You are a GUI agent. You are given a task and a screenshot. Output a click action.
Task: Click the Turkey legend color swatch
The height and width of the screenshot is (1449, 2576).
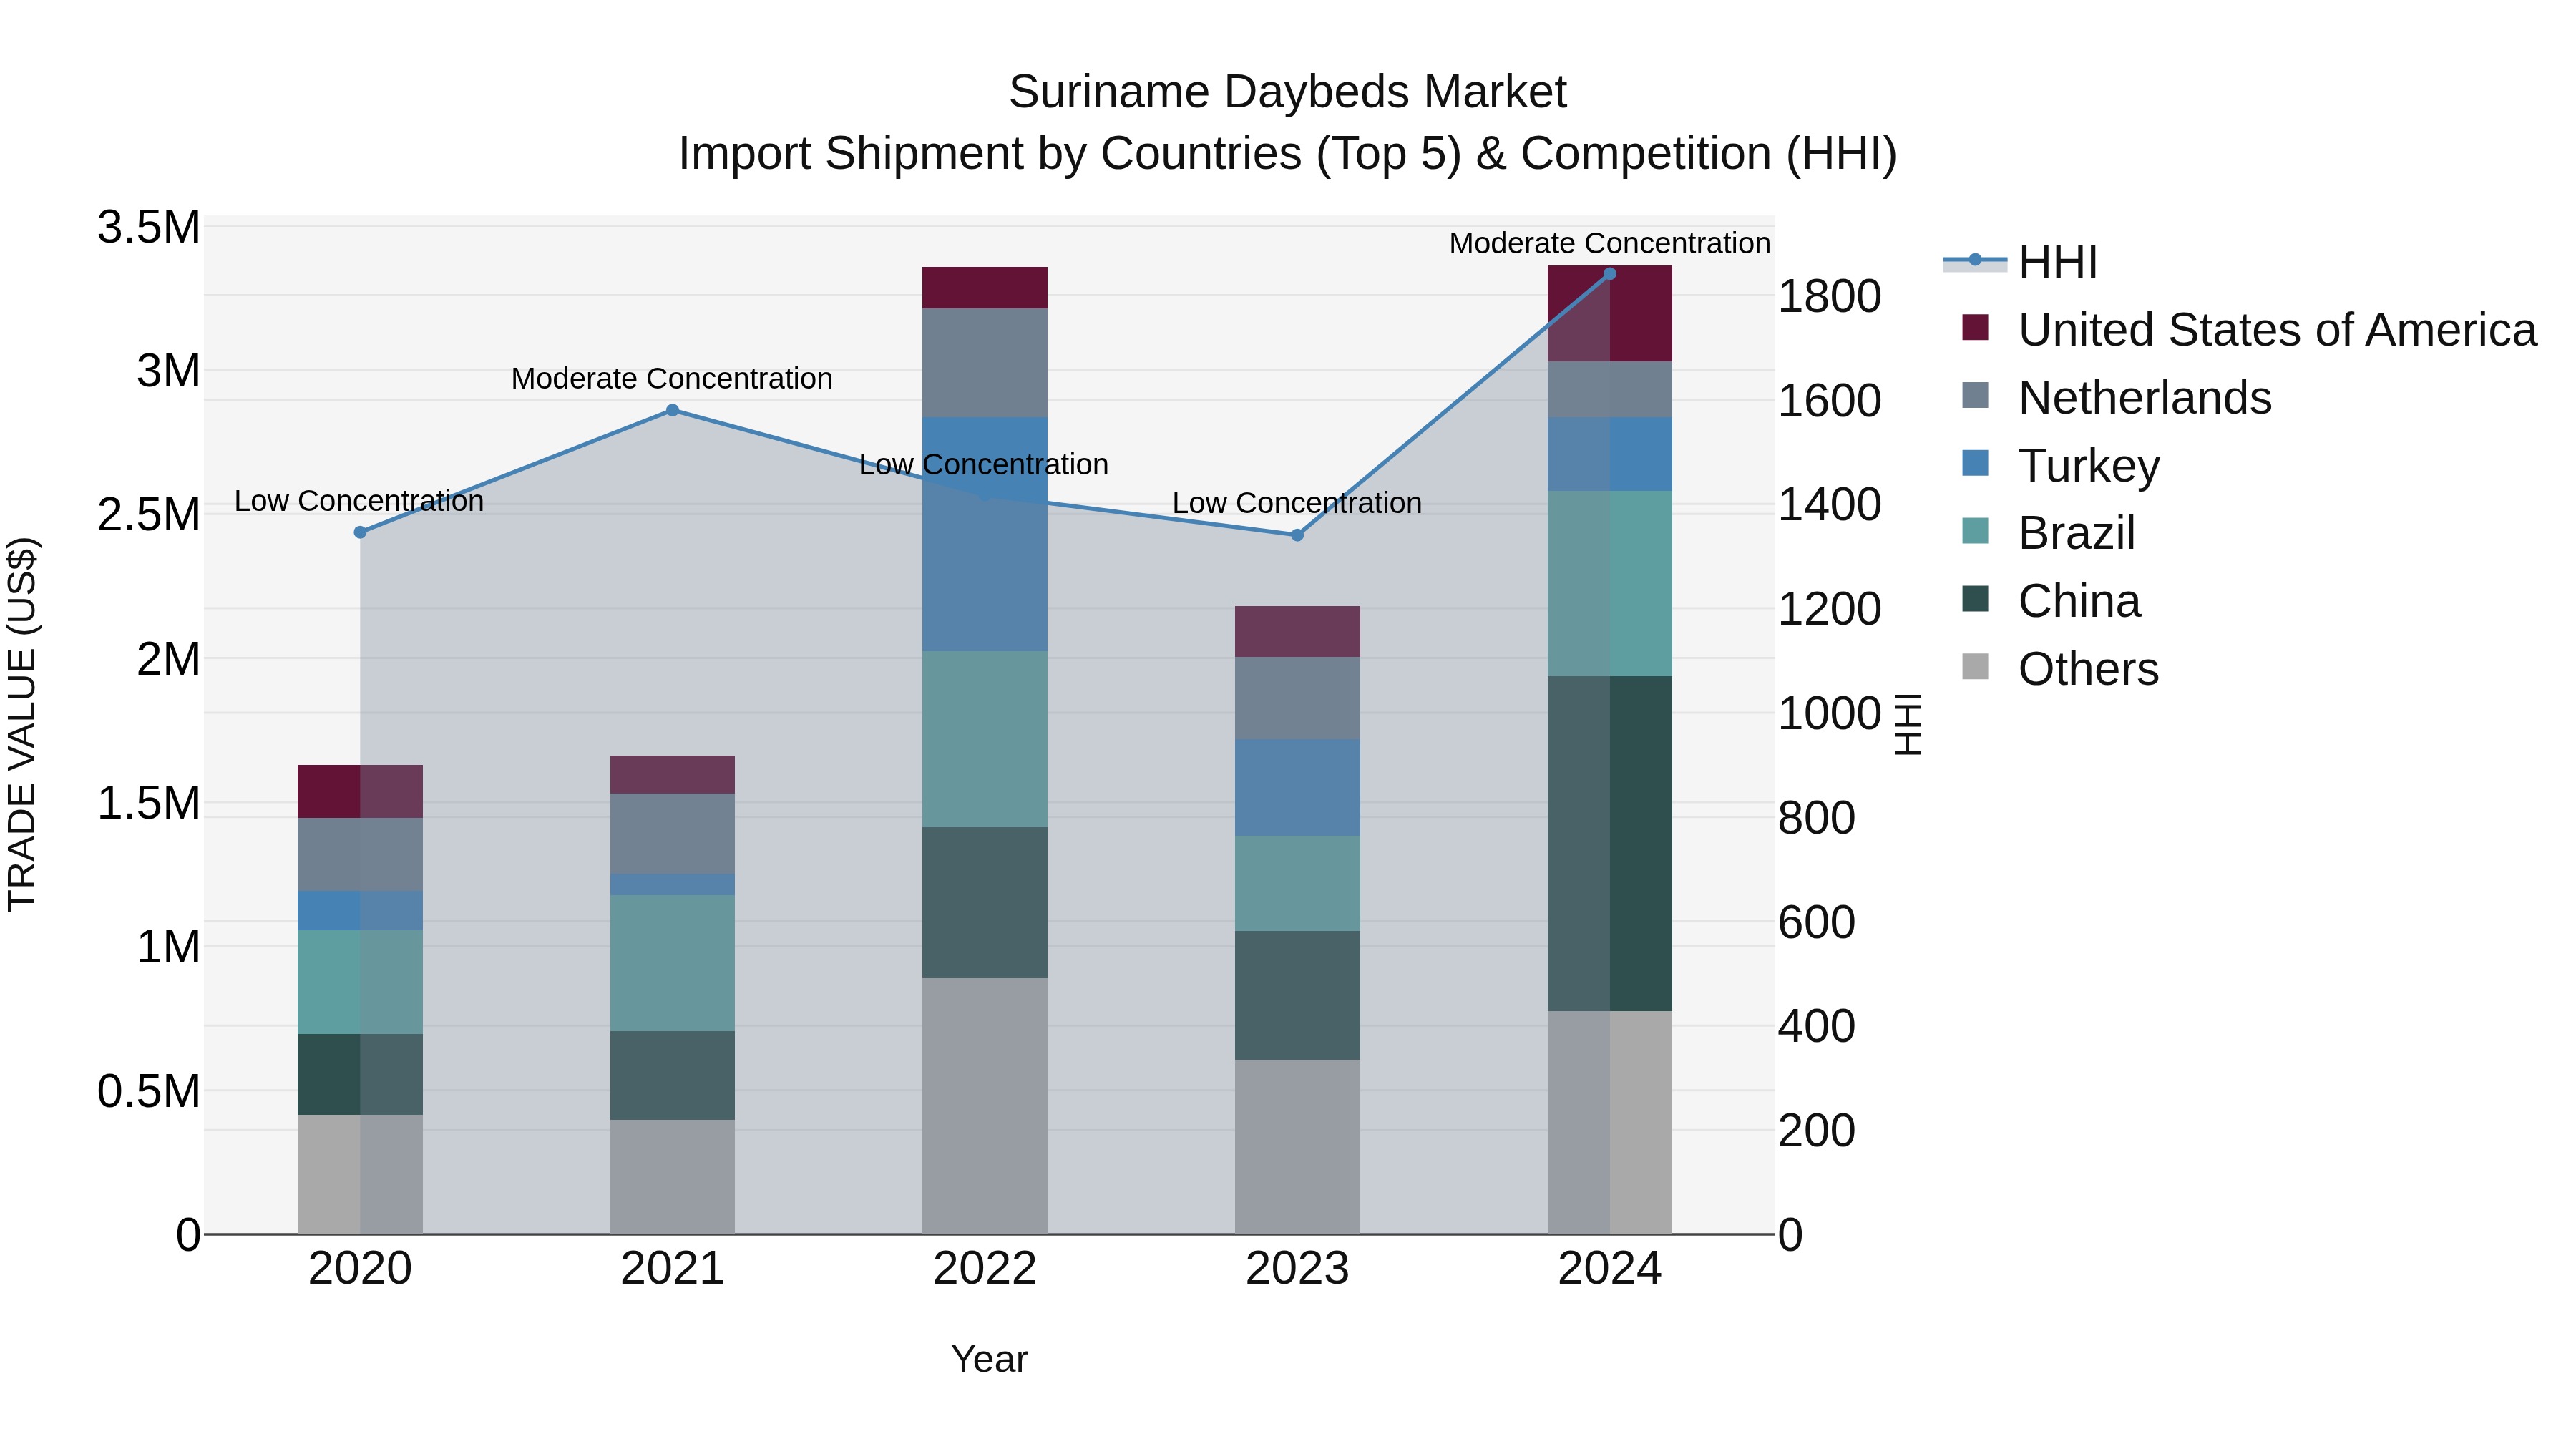tap(1975, 463)
